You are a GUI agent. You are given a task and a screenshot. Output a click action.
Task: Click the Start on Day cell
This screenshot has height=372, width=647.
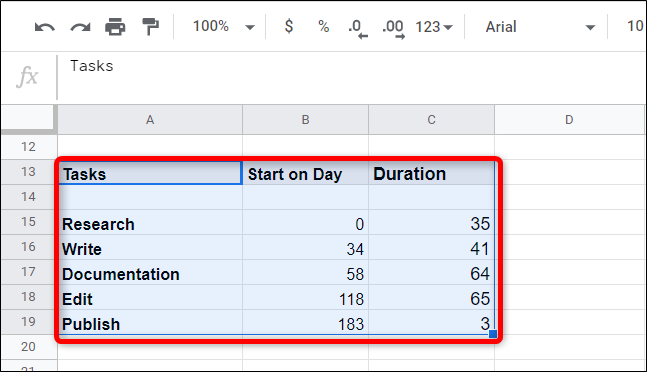pos(305,173)
